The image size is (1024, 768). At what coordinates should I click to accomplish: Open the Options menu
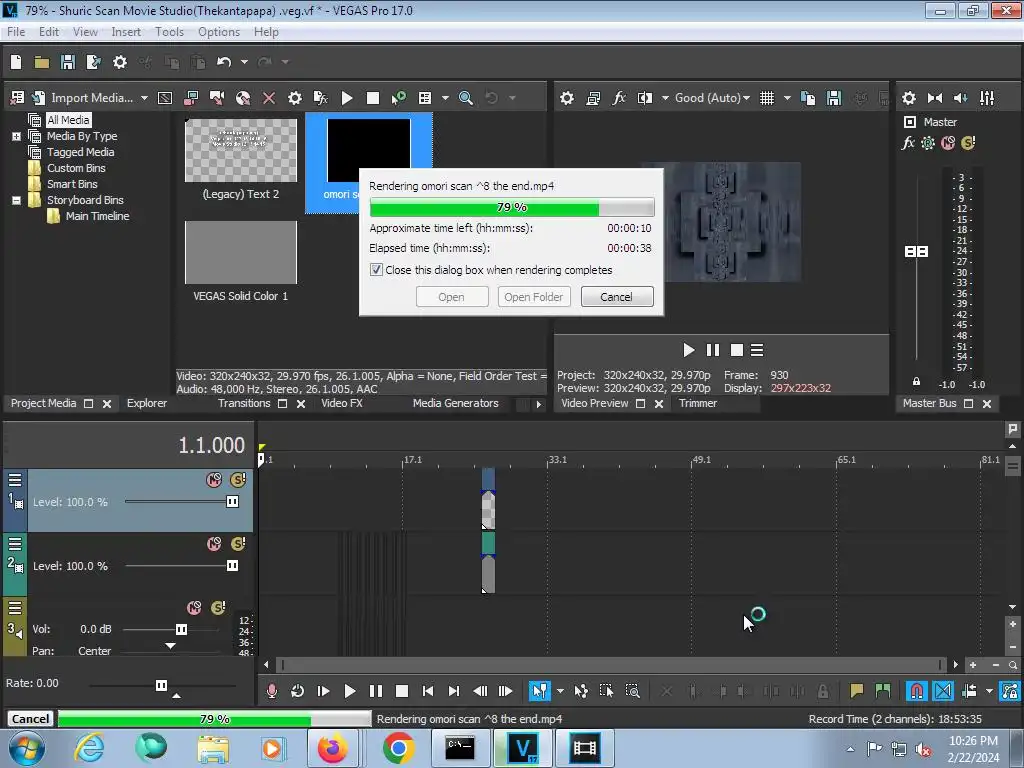coord(219,32)
